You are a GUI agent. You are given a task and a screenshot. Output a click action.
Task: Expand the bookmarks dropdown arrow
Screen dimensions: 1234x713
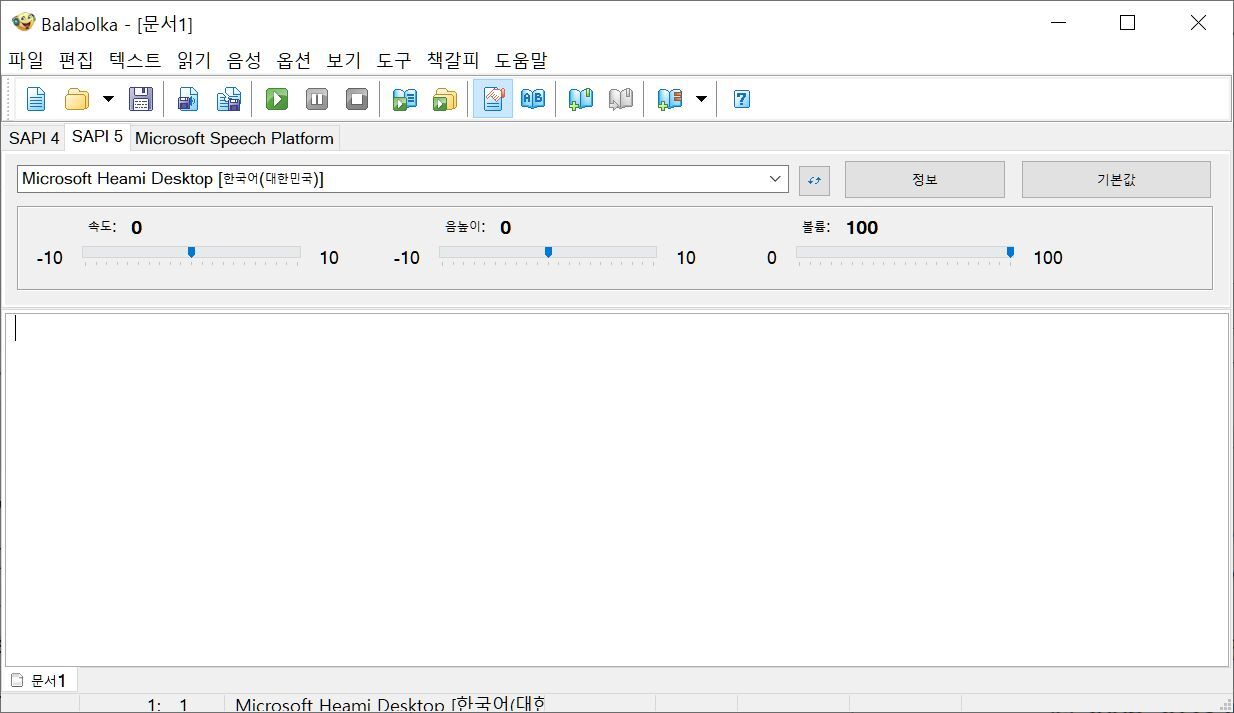(x=701, y=99)
